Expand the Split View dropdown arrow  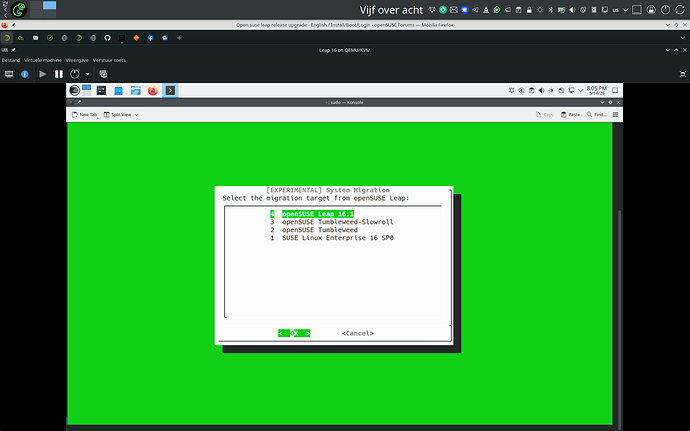[x=136, y=114]
